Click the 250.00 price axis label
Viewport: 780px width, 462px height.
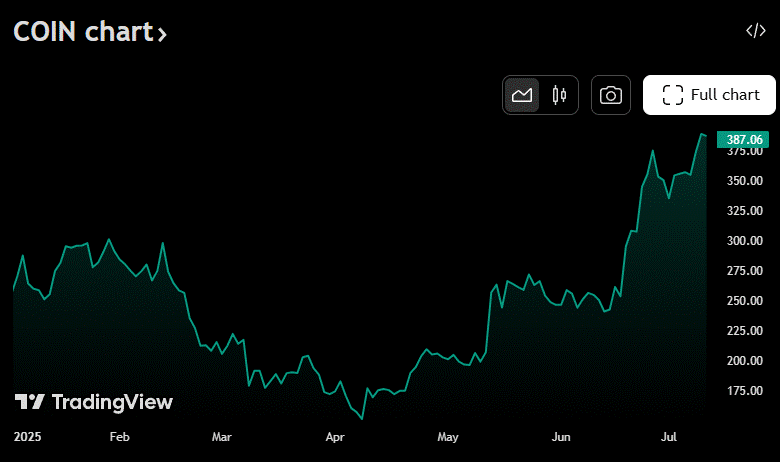[745, 300]
